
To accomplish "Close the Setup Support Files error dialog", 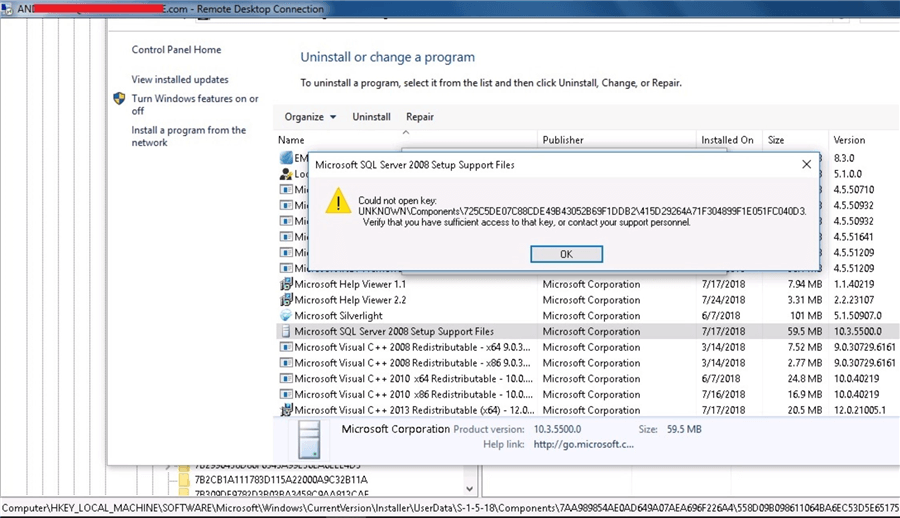I will 806,164.
